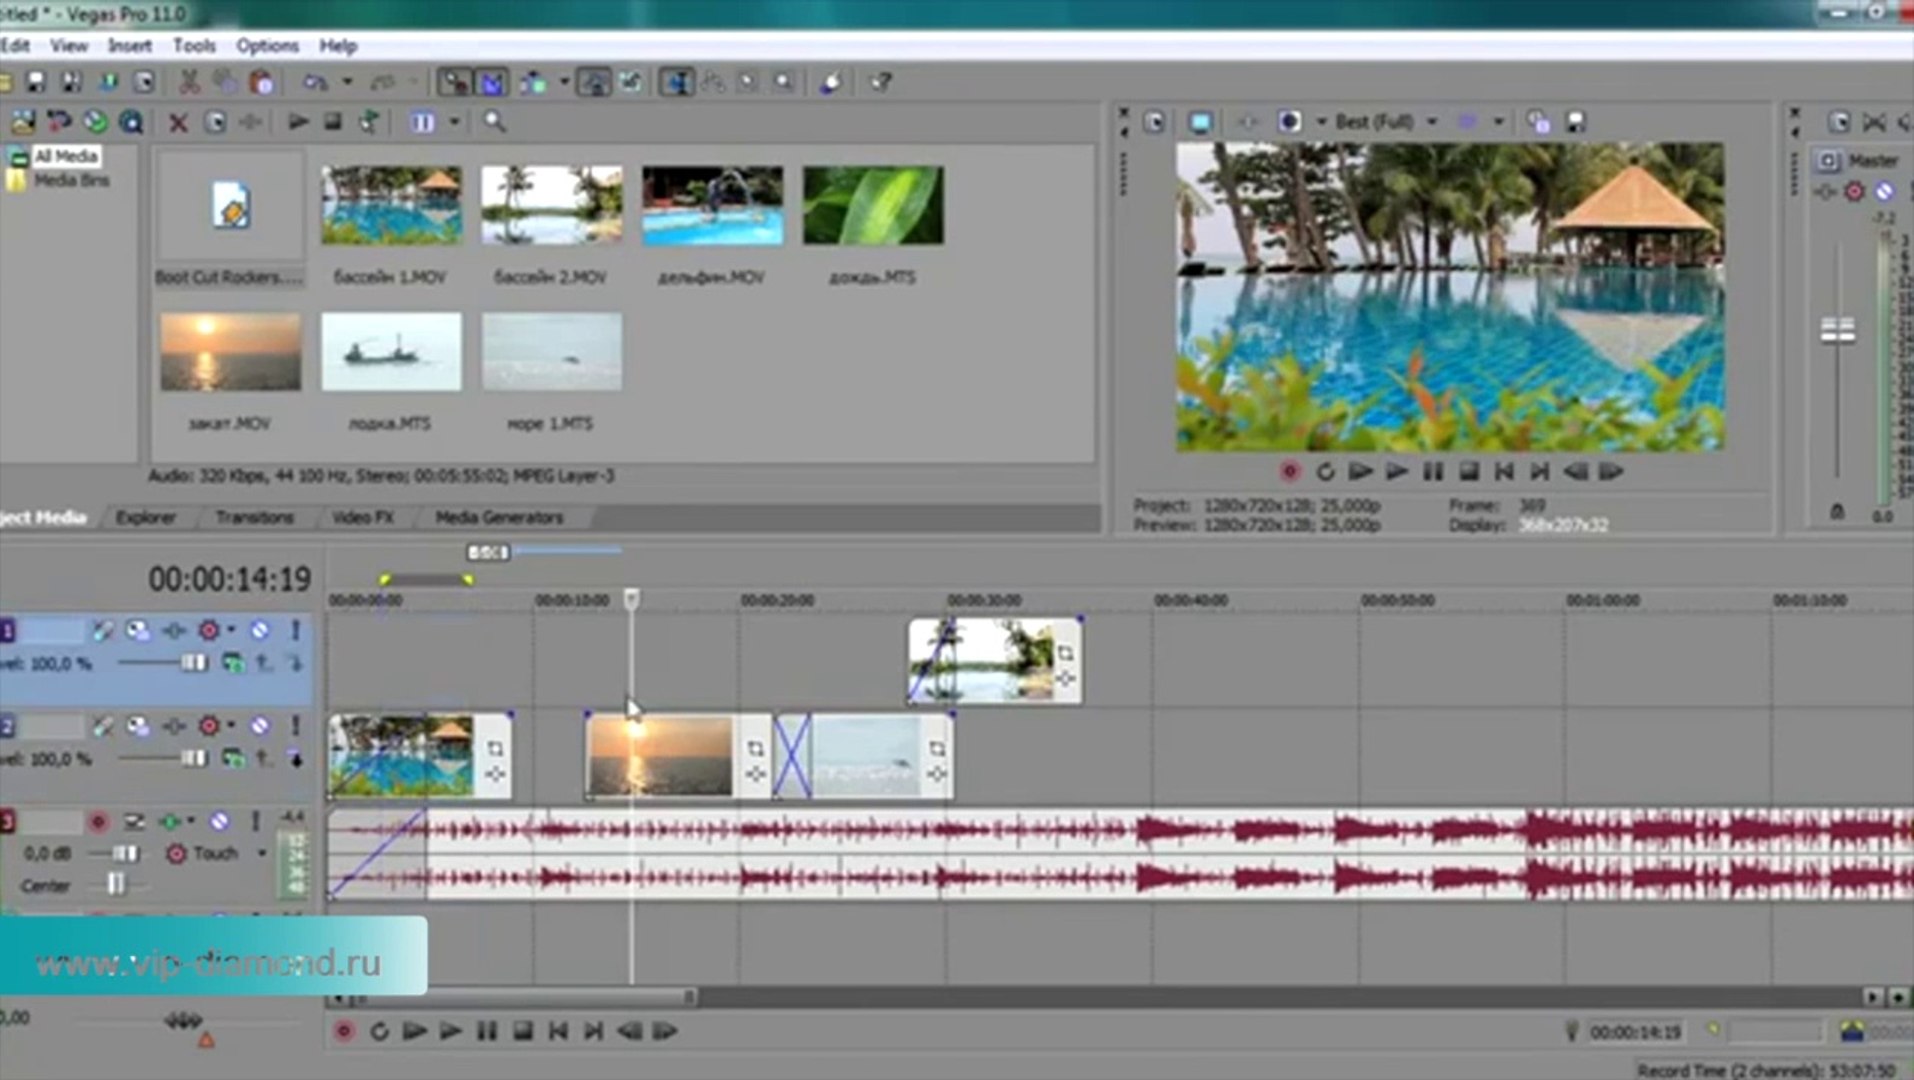Screen dimensions: 1914x1080
Task: Click the Cut scissors icon in main toolbar
Action: pyautogui.click(x=188, y=82)
